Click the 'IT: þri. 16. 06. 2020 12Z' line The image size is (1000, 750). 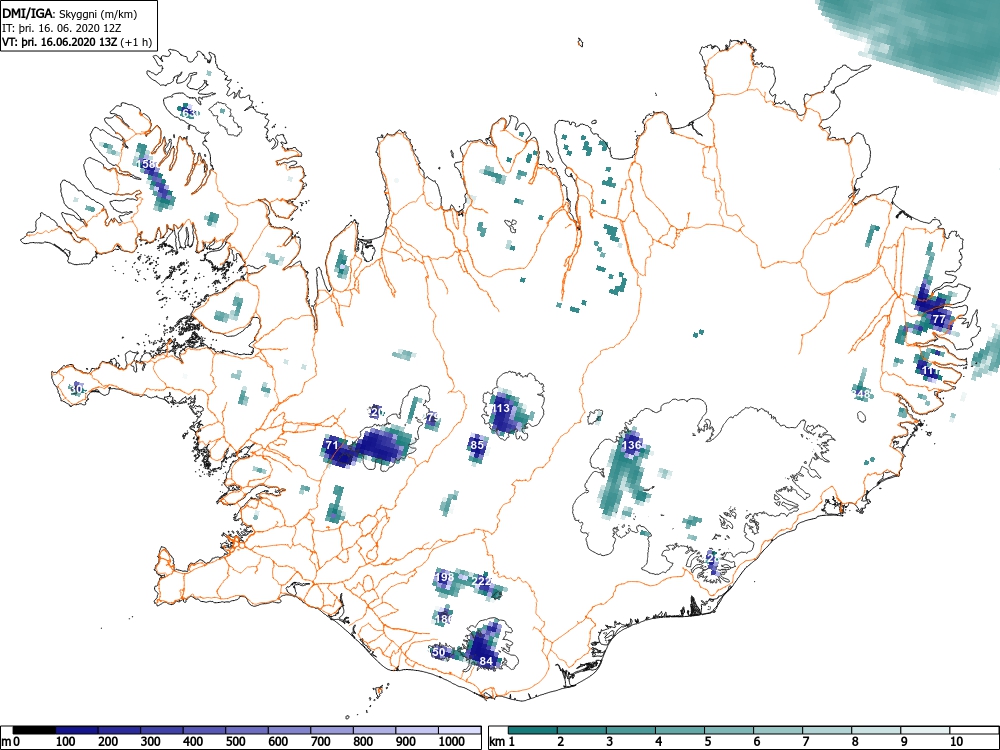62,28
